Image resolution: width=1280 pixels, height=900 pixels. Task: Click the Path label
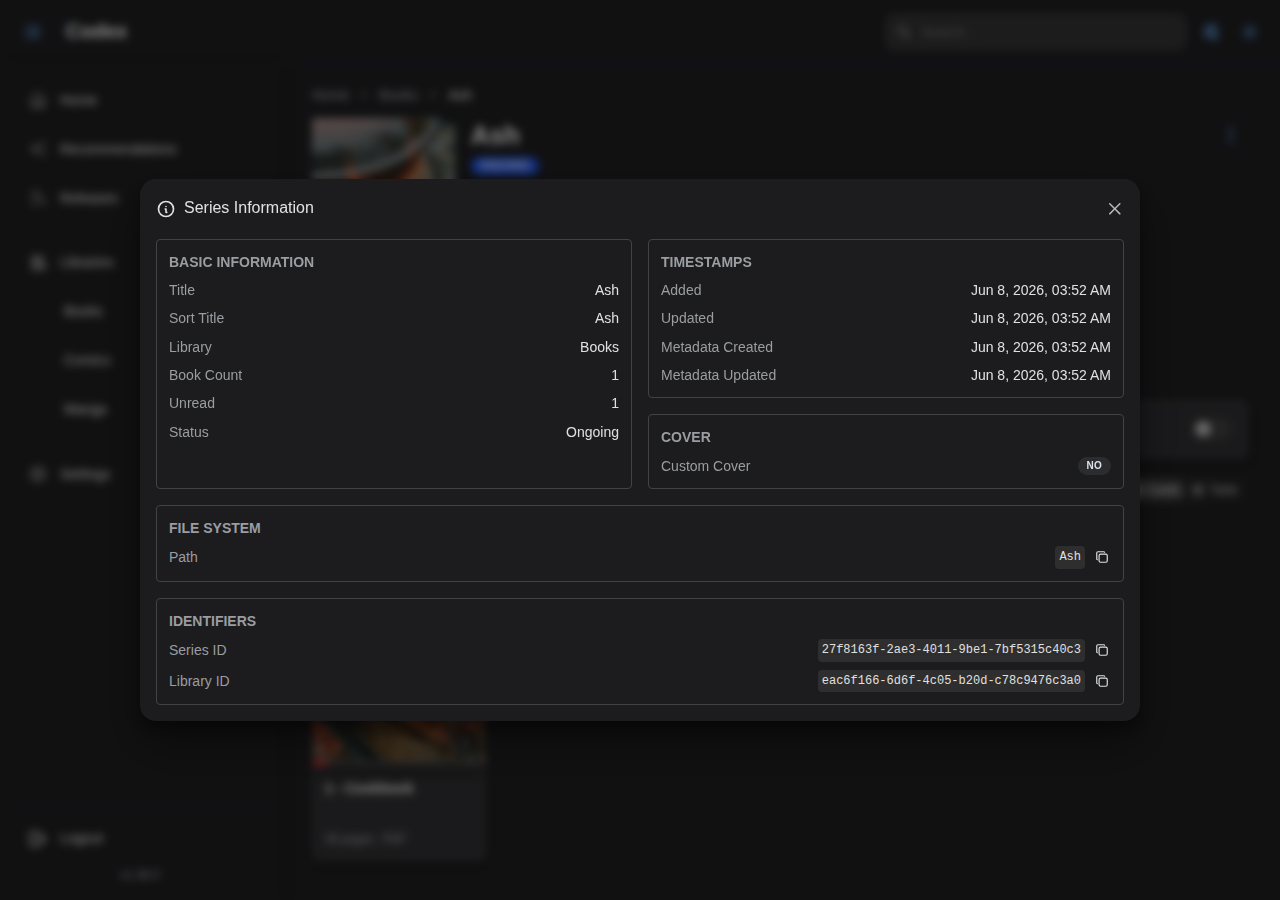pos(183,557)
